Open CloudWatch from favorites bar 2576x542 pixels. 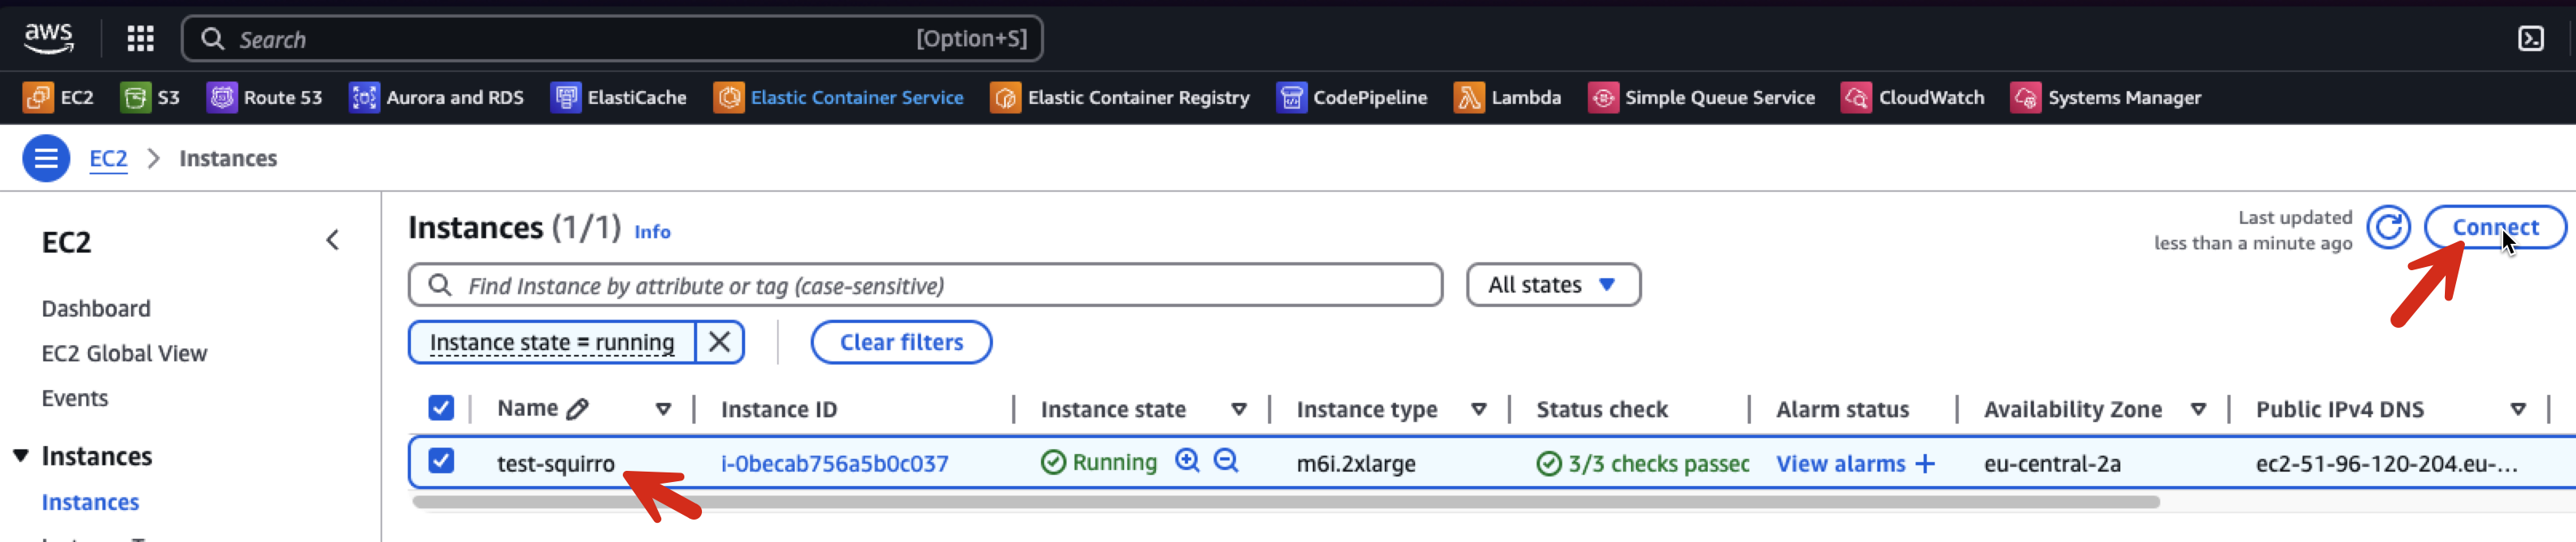point(1912,97)
